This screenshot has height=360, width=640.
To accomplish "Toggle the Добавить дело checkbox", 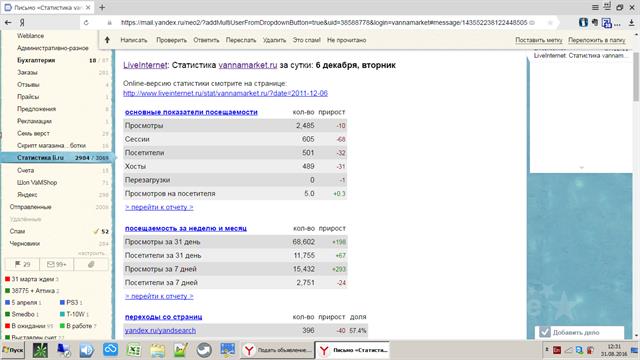I will click(545, 332).
